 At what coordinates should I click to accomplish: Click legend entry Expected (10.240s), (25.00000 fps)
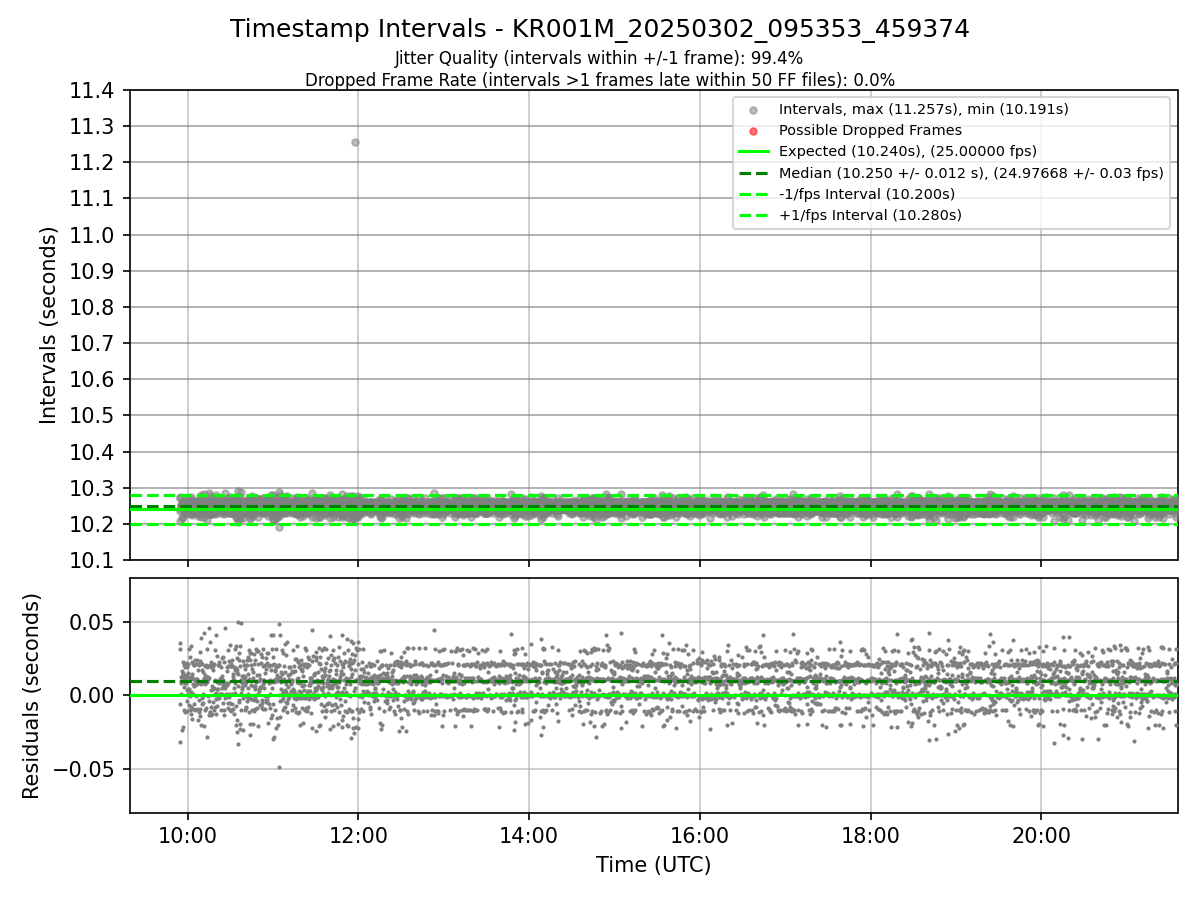[x=908, y=151]
